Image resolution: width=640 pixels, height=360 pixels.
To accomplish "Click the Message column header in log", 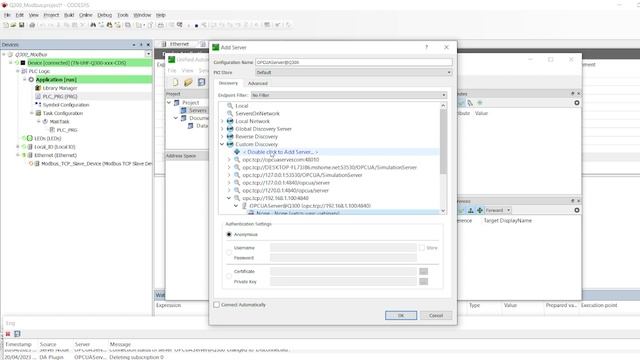I will tap(120, 344).
